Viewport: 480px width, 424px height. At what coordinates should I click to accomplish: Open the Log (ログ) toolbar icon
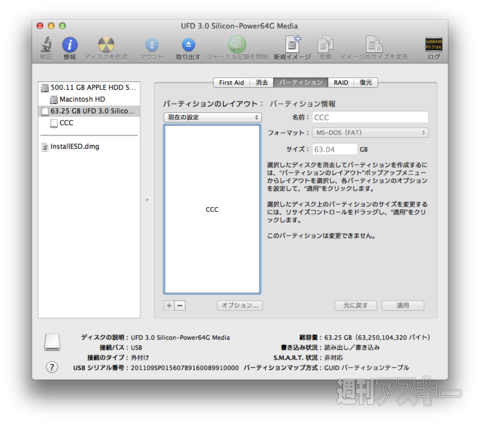tap(434, 44)
